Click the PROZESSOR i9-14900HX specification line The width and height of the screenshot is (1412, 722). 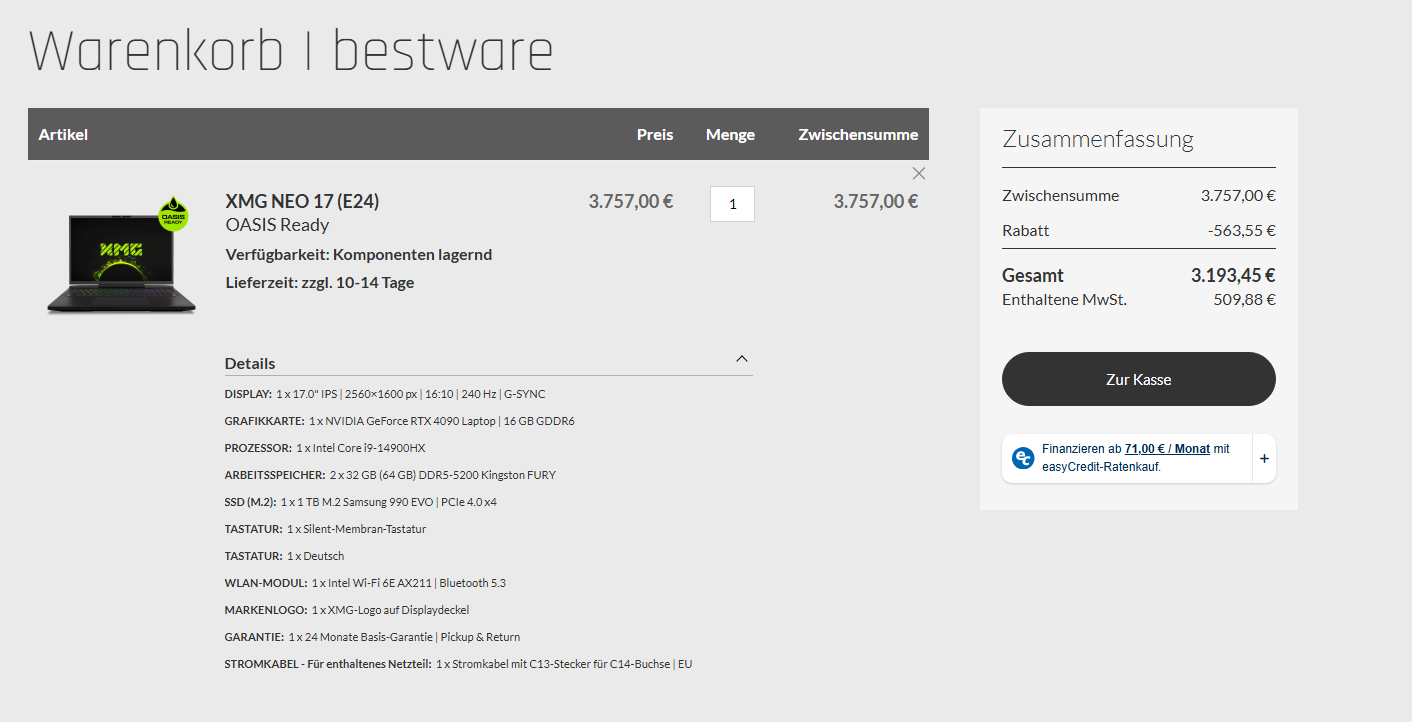click(x=325, y=448)
